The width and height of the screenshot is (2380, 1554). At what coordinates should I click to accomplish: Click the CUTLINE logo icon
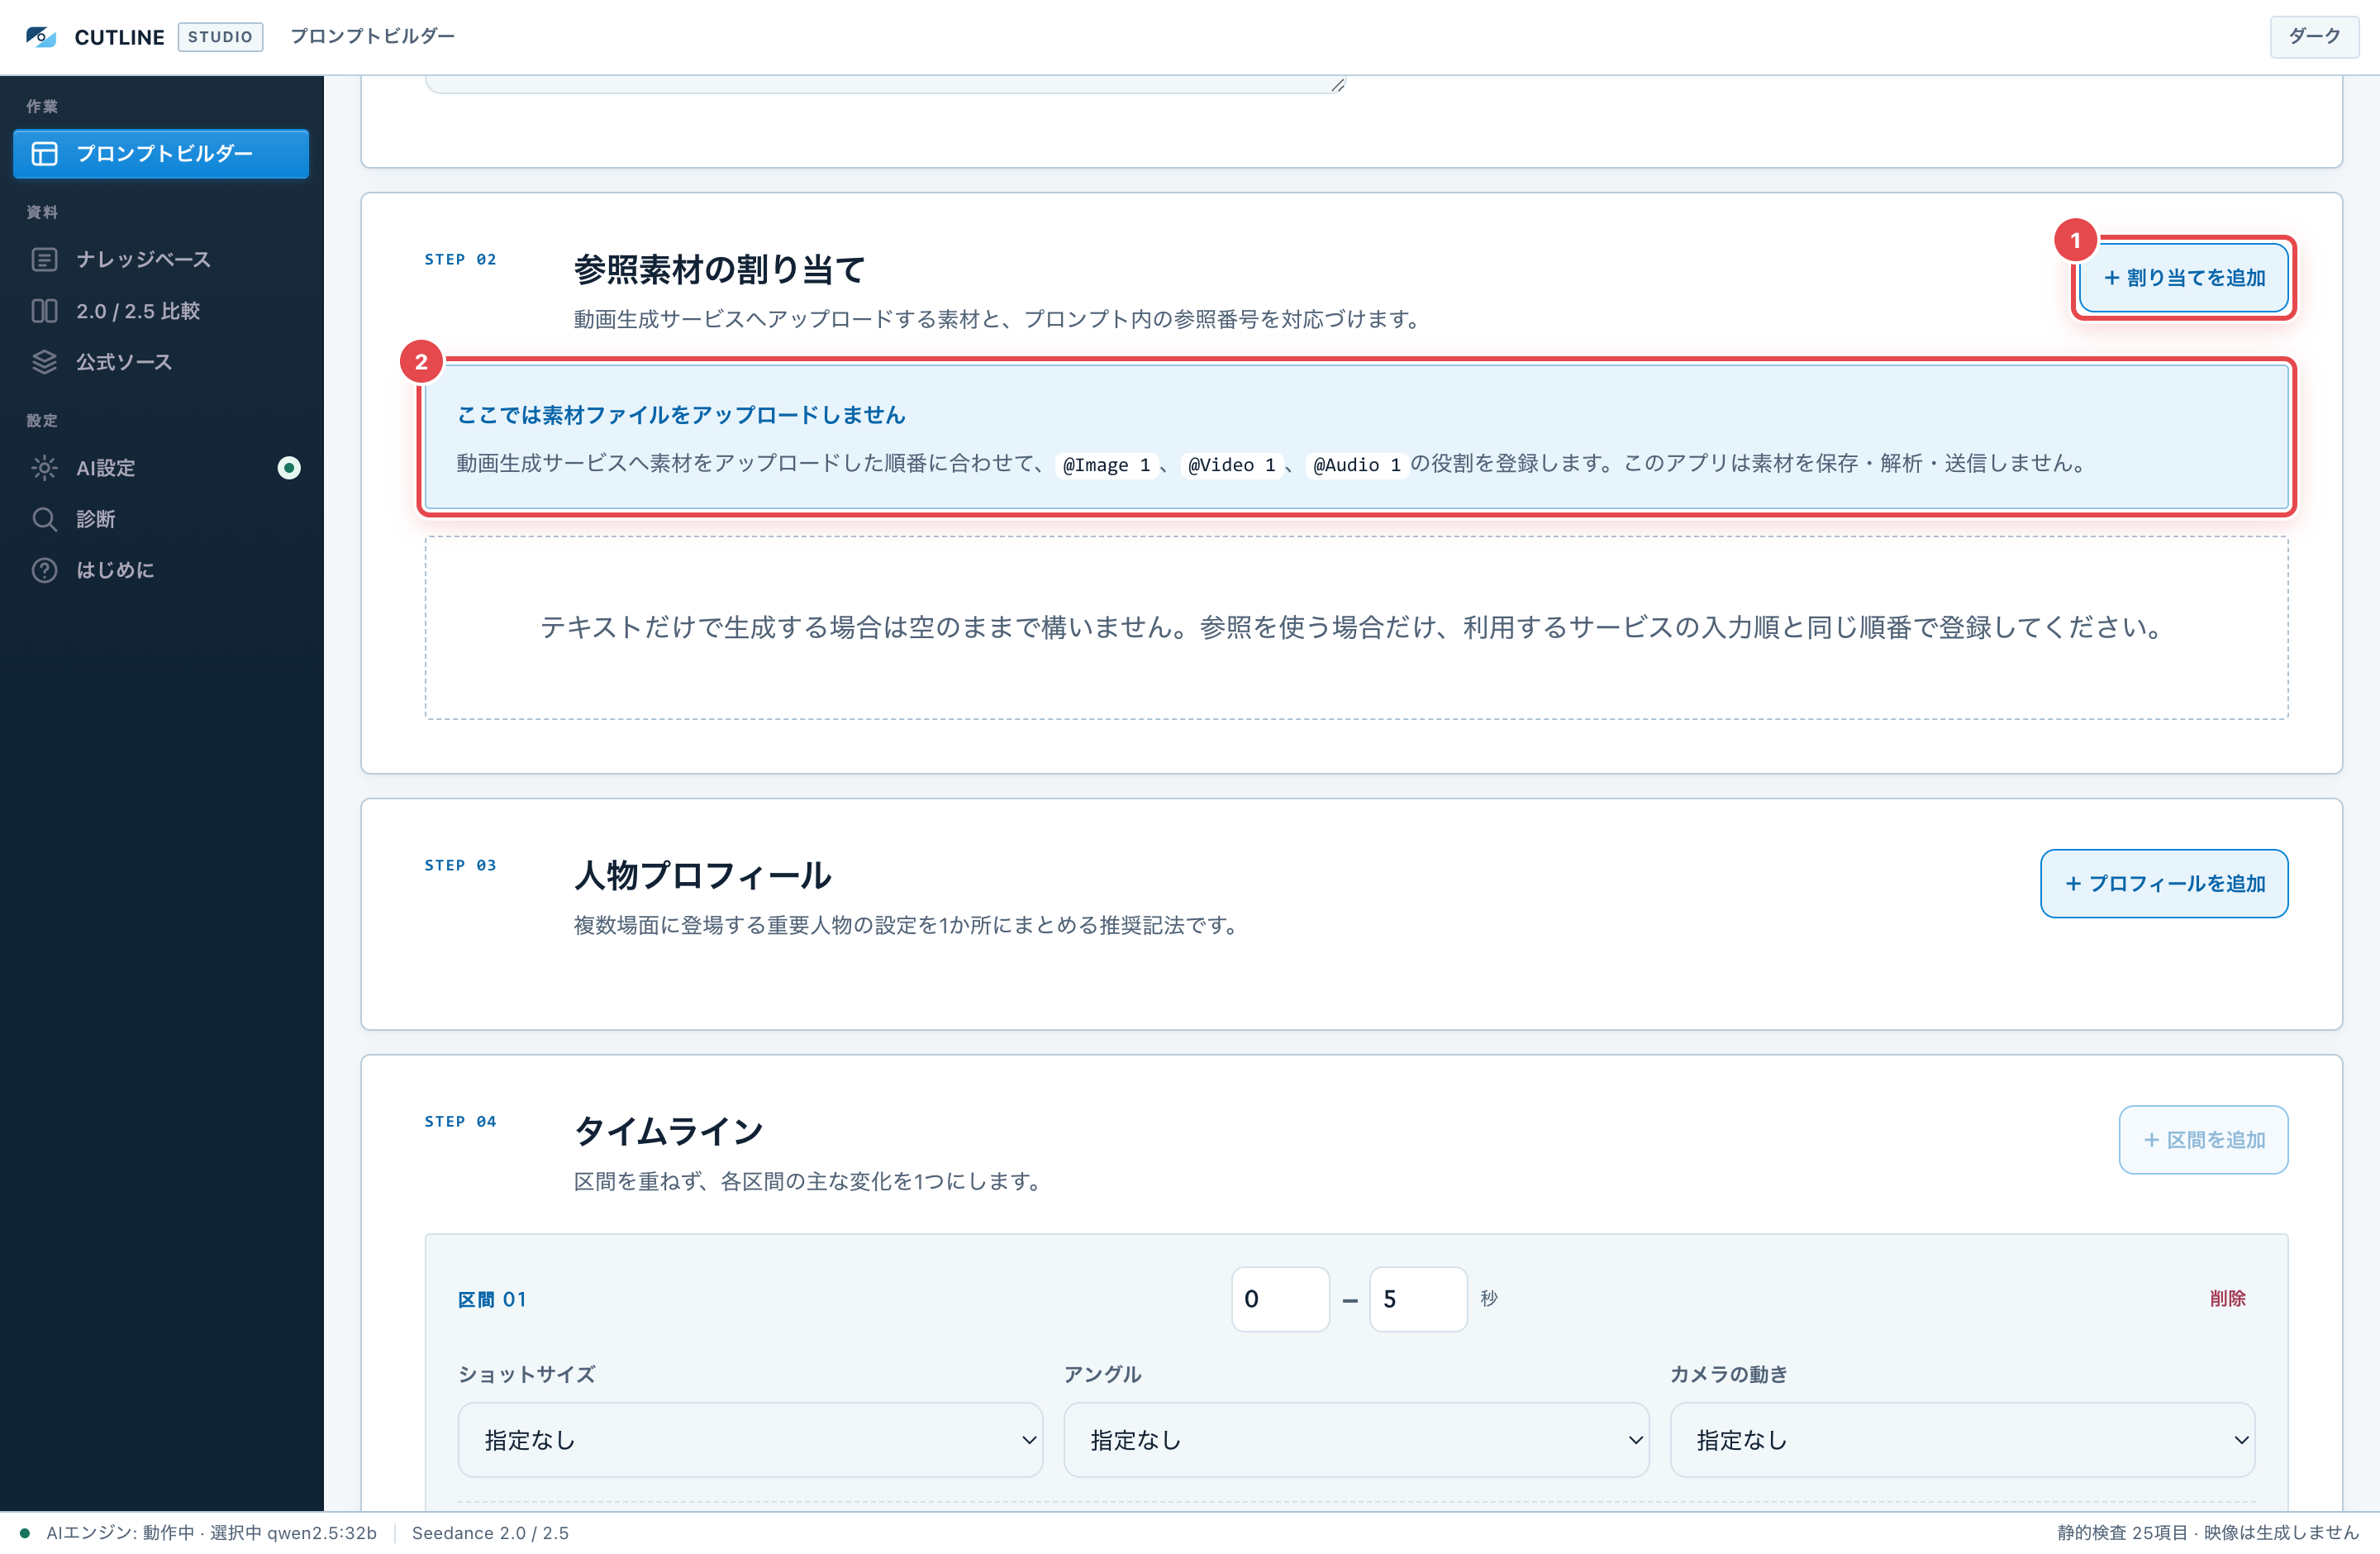41,37
